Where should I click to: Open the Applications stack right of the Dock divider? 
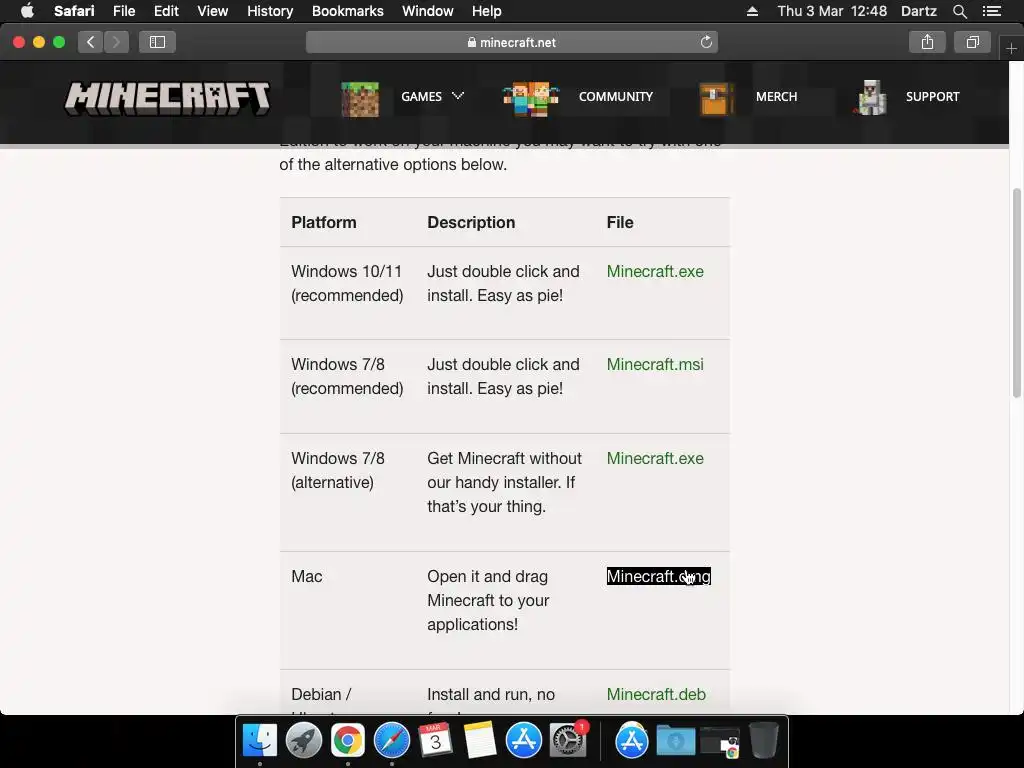(x=632, y=741)
